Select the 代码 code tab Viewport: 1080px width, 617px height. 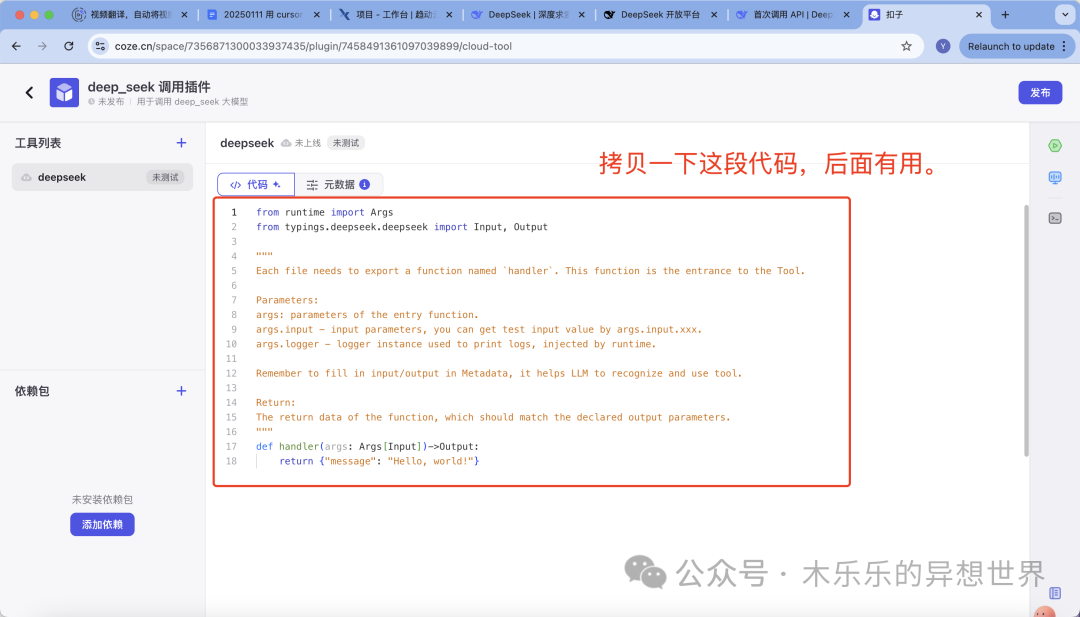pos(256,184)
